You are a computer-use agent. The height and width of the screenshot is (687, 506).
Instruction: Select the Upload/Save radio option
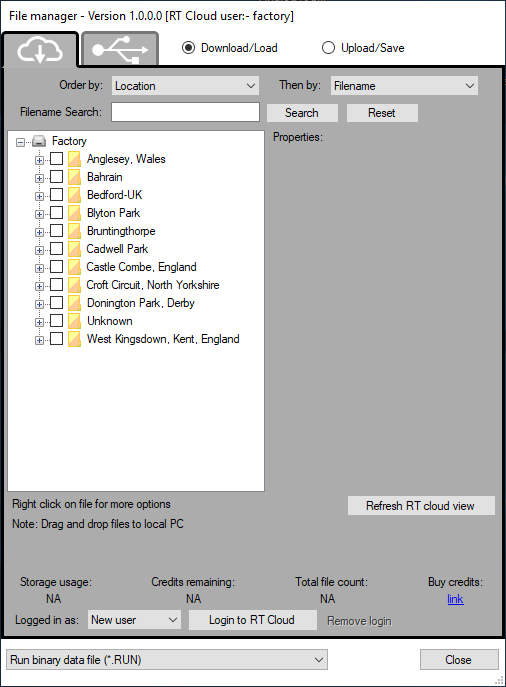click(328, 48)
